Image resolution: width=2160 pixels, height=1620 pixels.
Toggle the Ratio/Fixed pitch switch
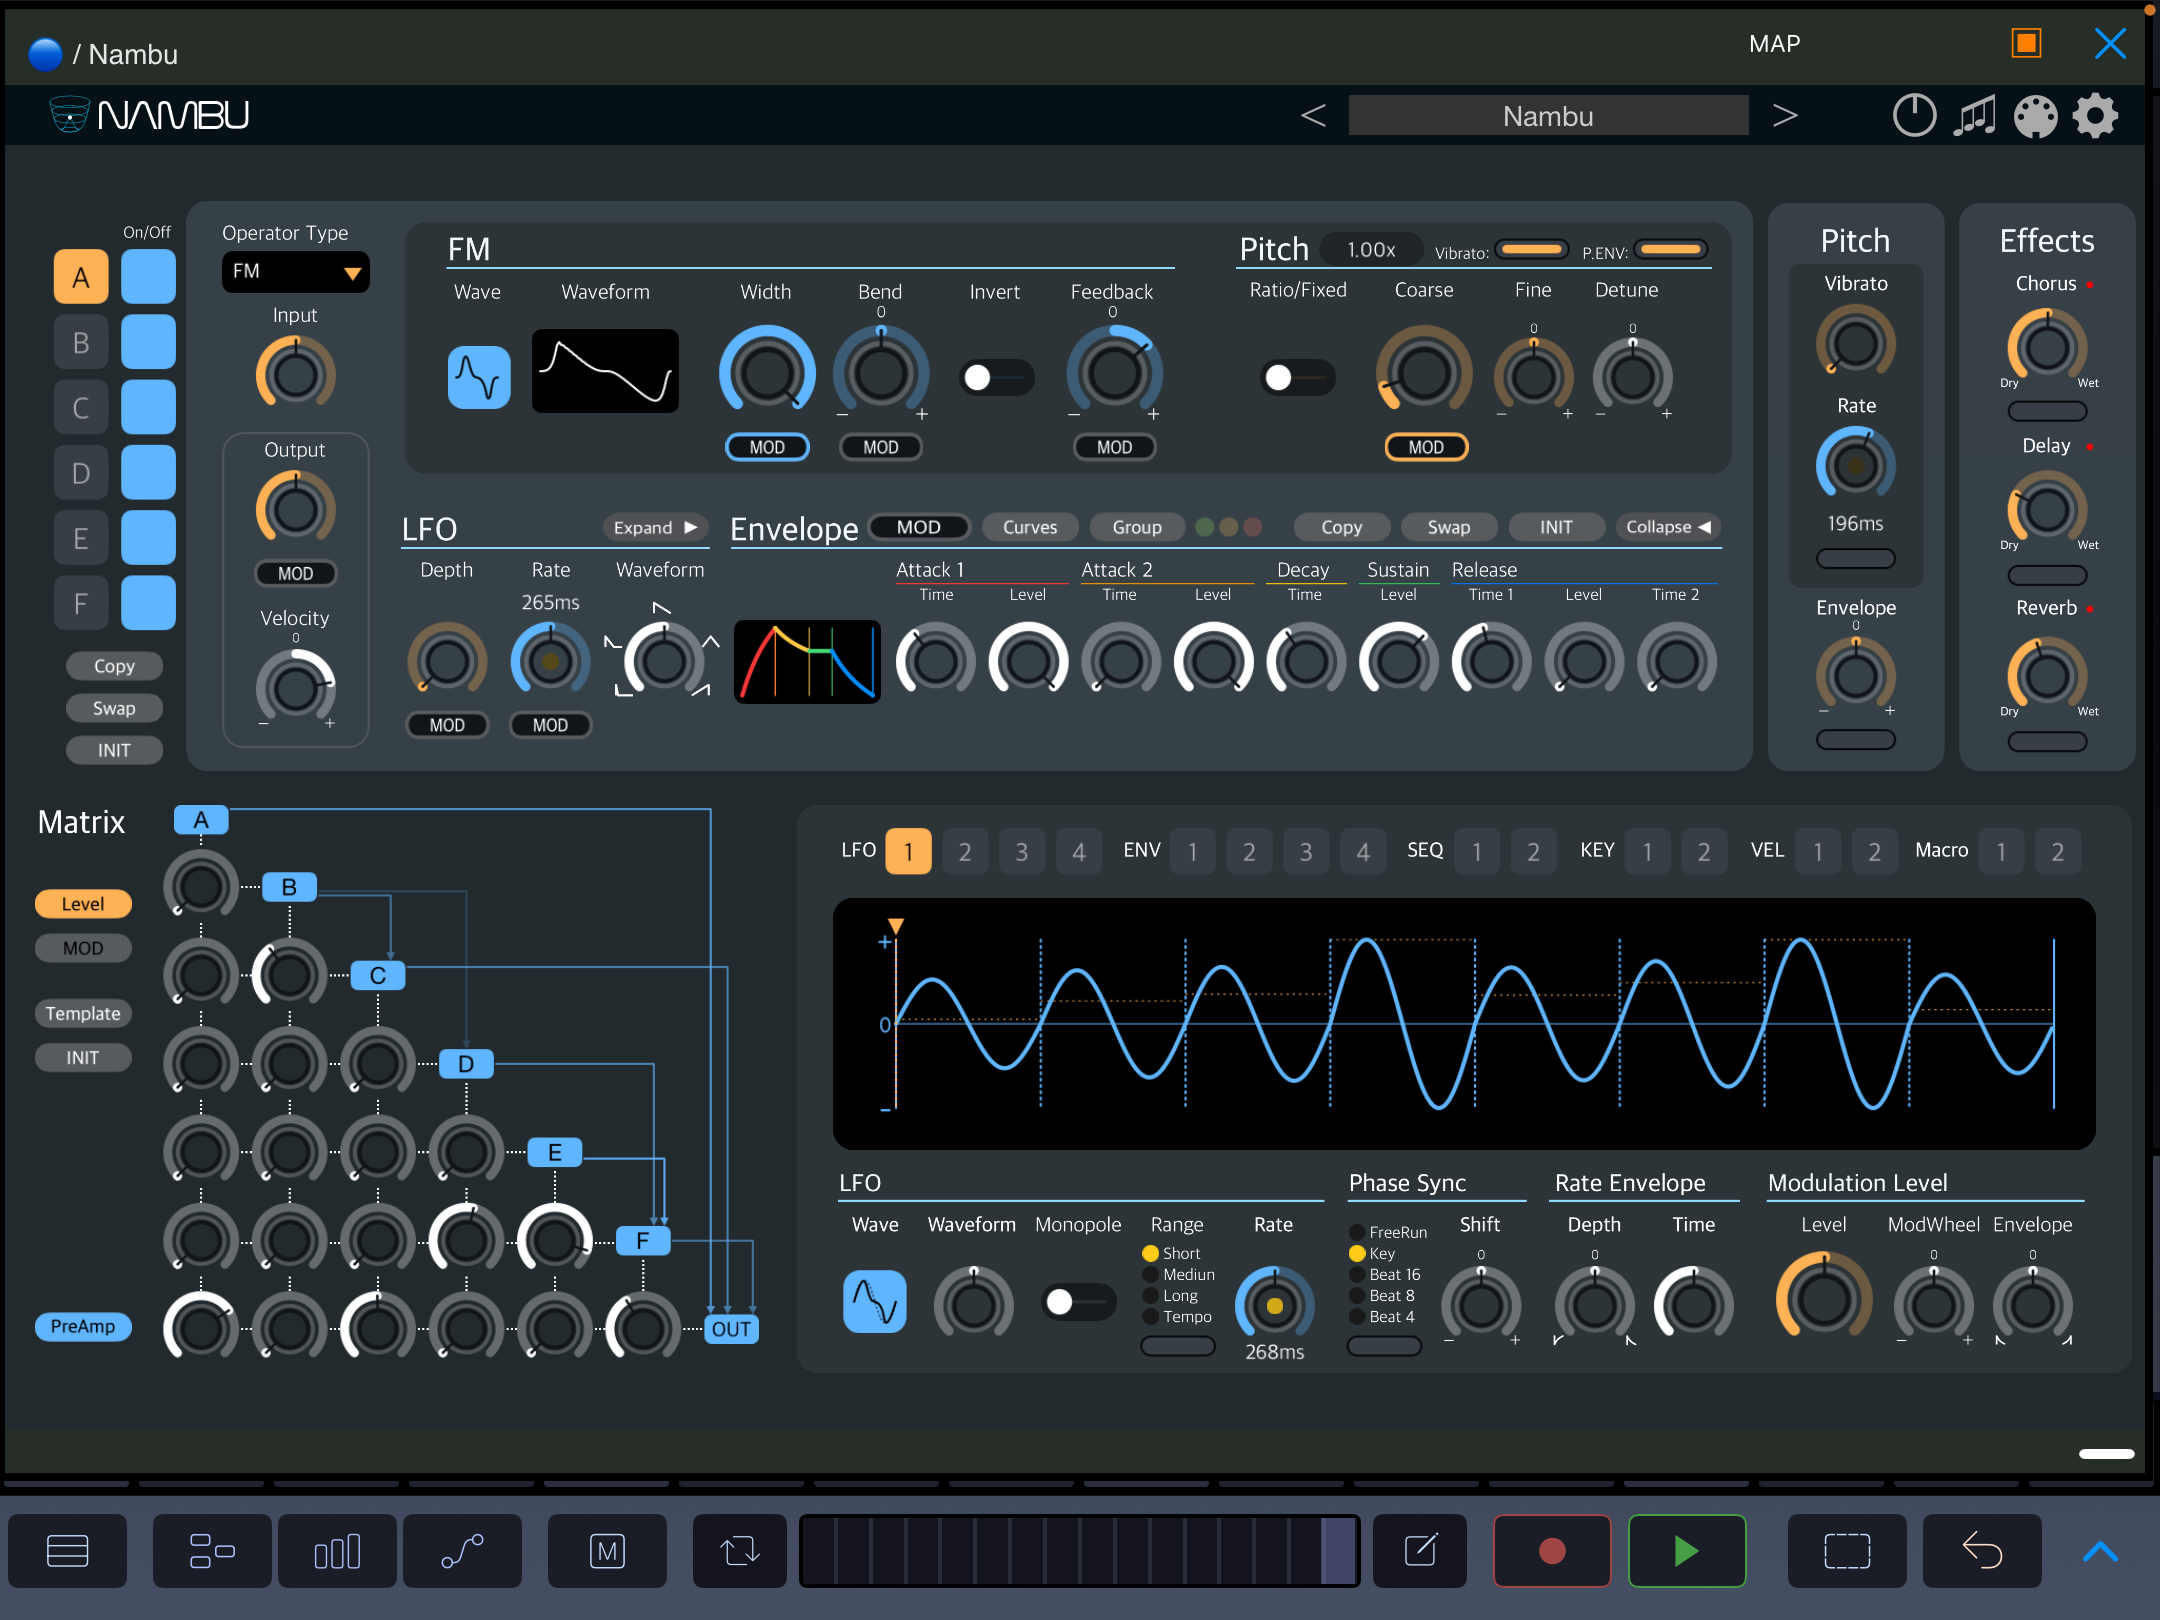pos(1297,377)
